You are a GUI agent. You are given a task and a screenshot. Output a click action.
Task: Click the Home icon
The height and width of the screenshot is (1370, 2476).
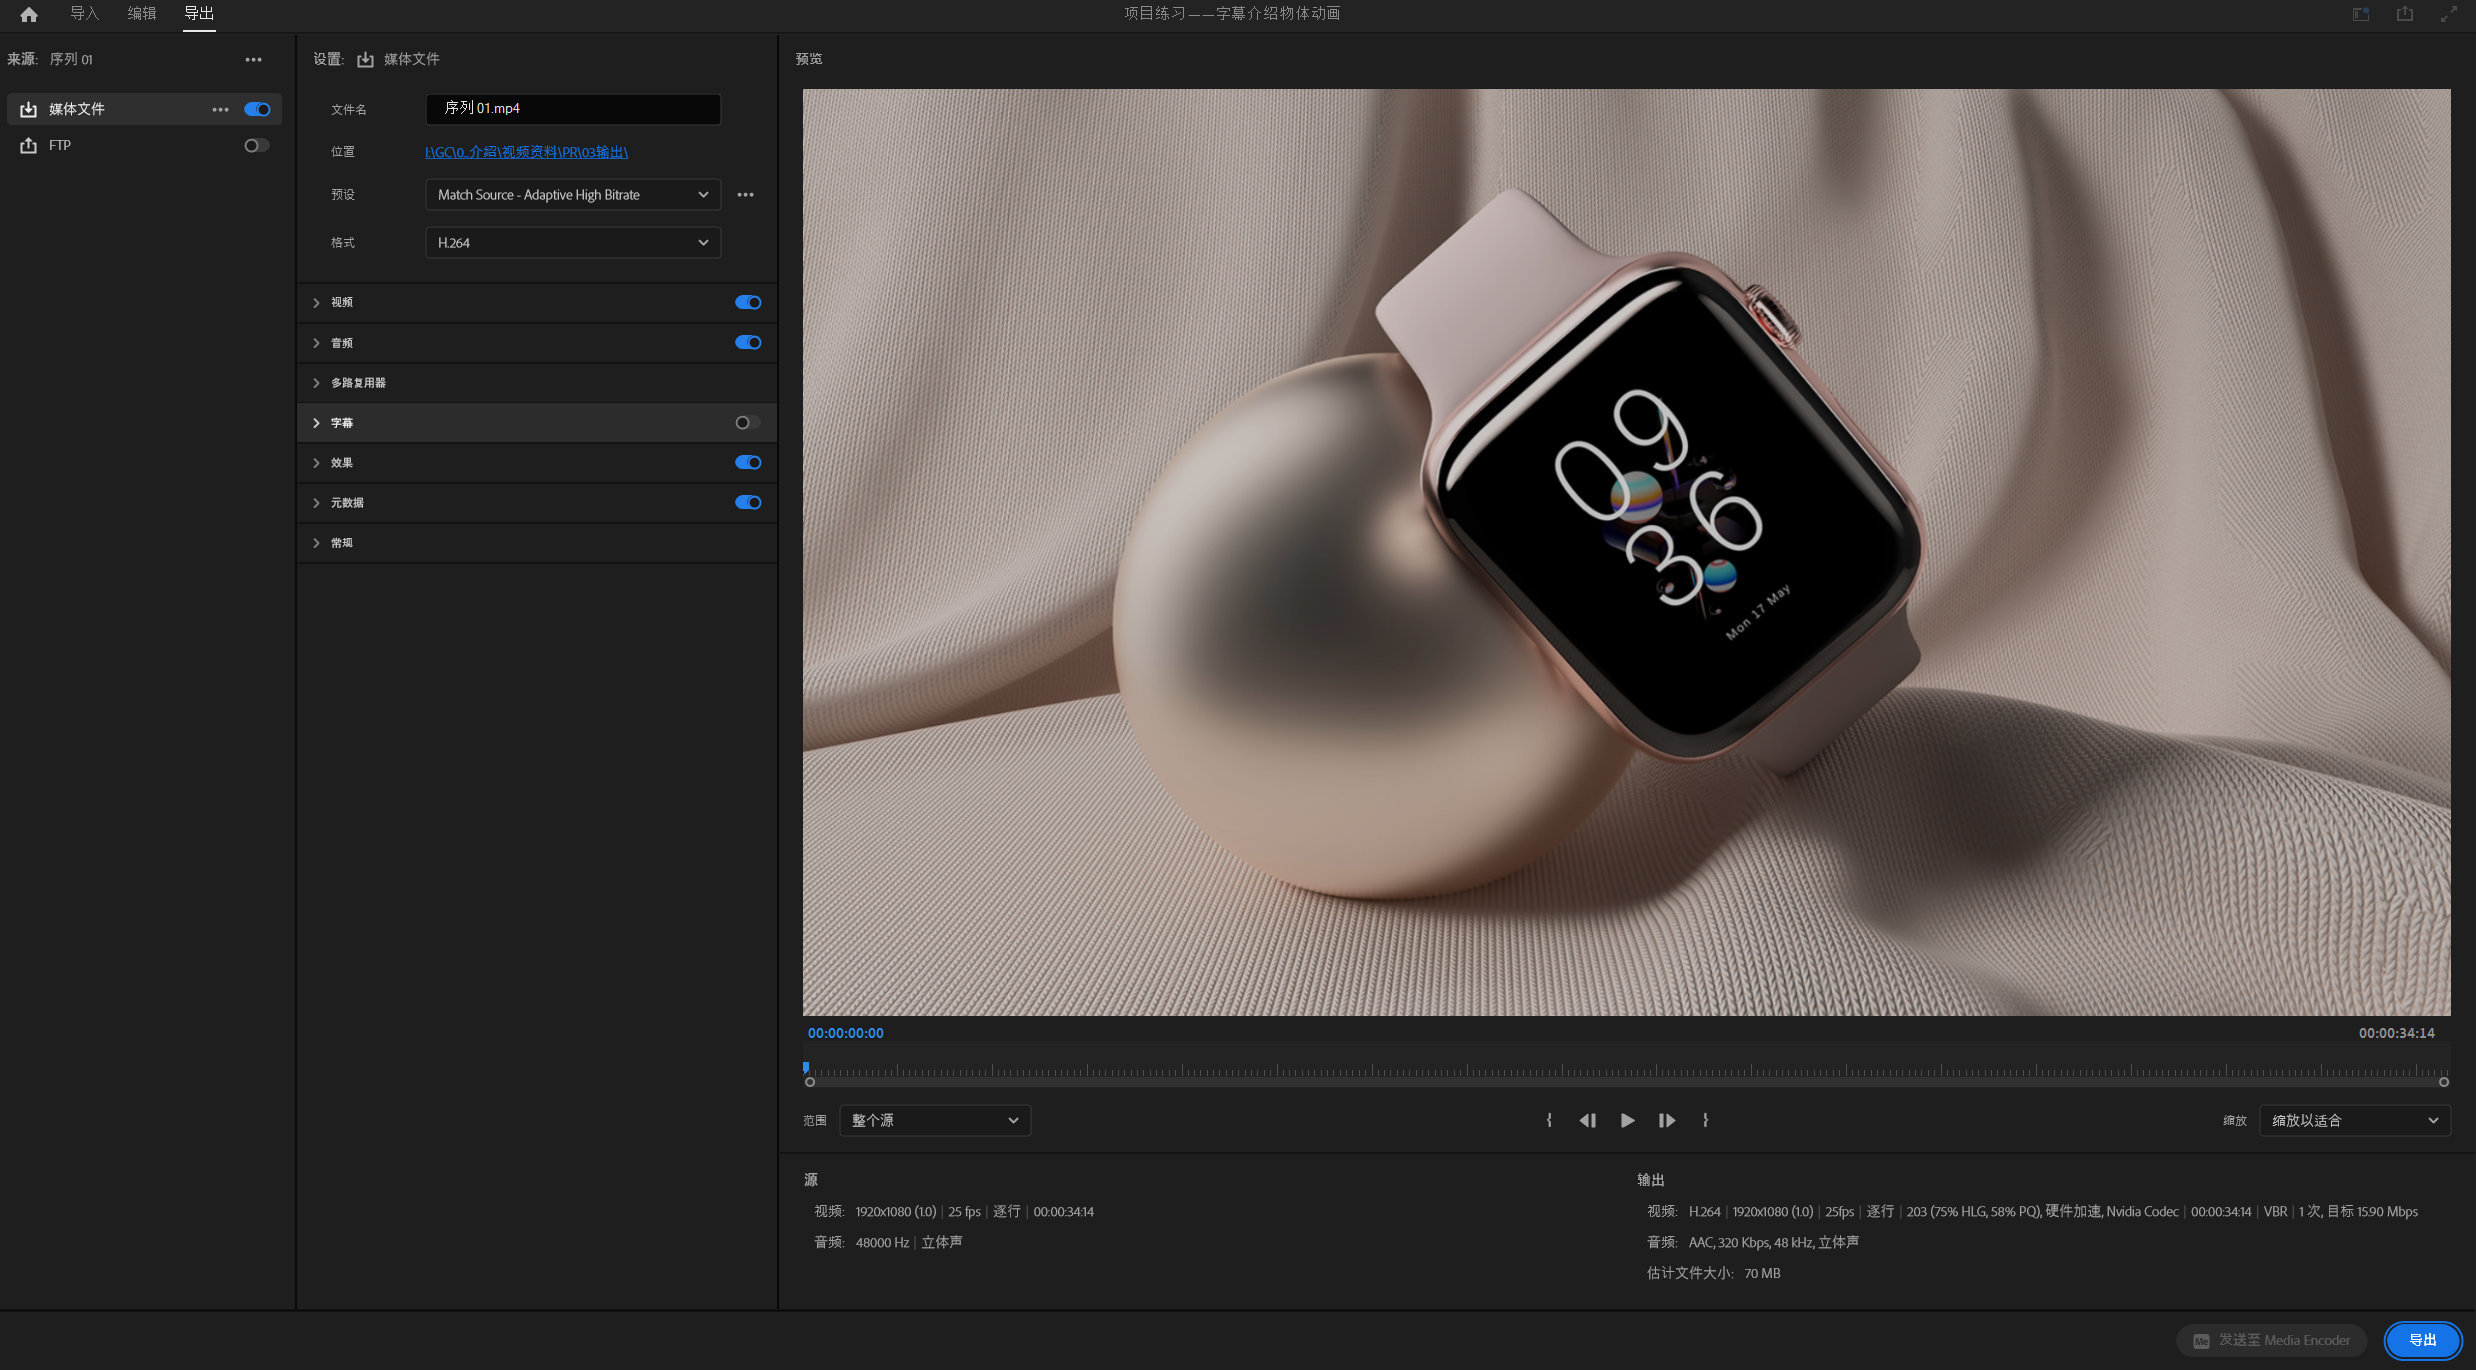[28, 14]
